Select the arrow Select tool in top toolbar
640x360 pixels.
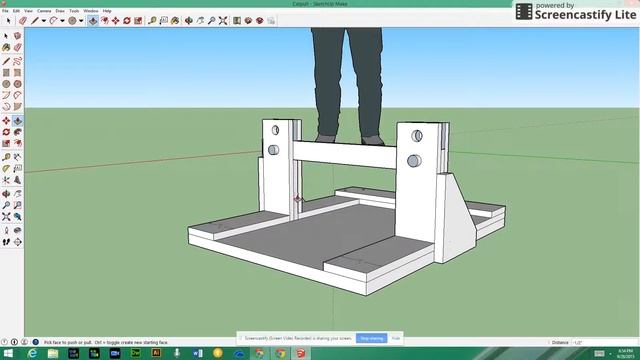coord(9,20)
